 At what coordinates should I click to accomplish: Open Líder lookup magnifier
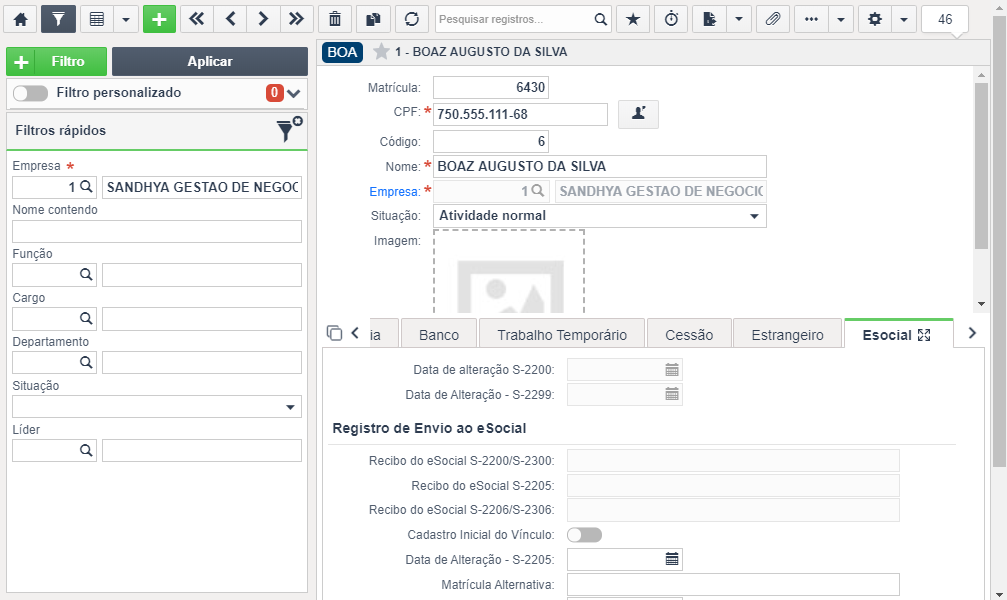86,450
